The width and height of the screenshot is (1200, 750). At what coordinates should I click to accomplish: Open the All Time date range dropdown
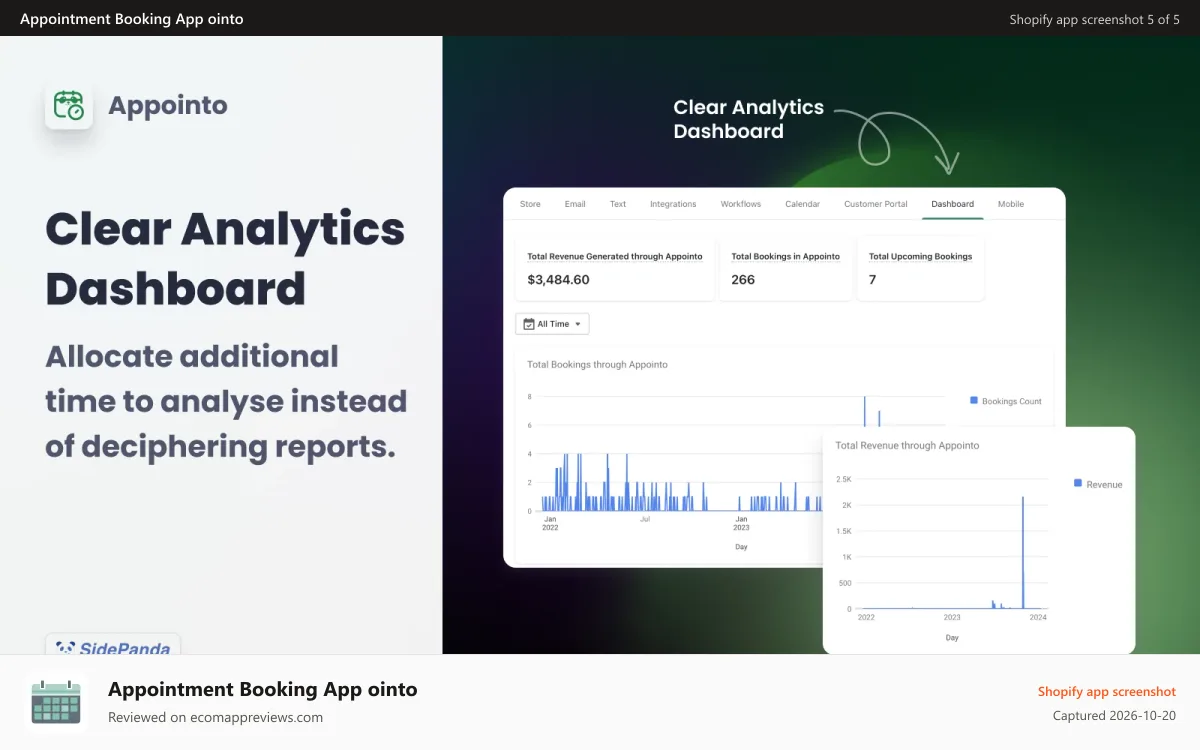point(552,324)
